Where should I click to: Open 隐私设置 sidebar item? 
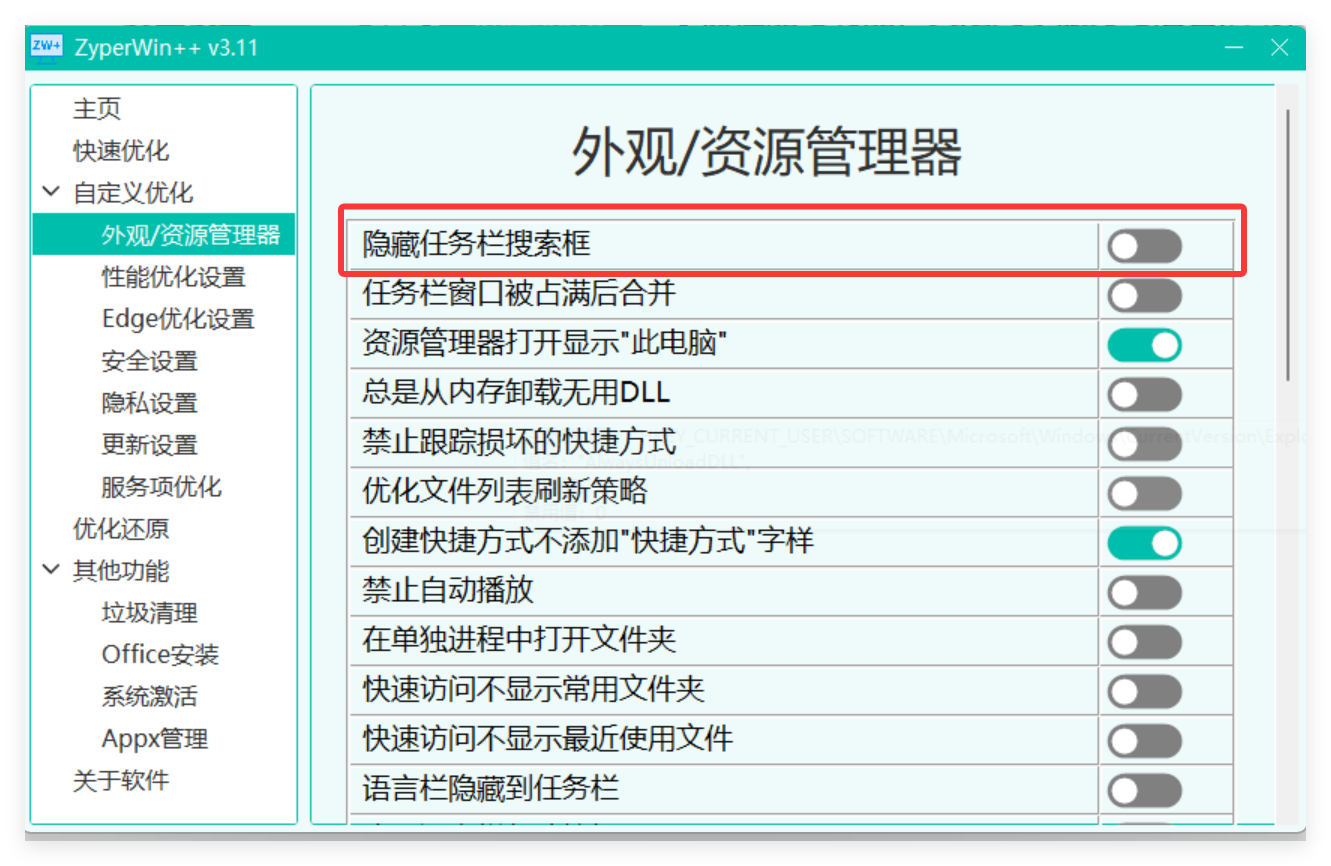149,403
